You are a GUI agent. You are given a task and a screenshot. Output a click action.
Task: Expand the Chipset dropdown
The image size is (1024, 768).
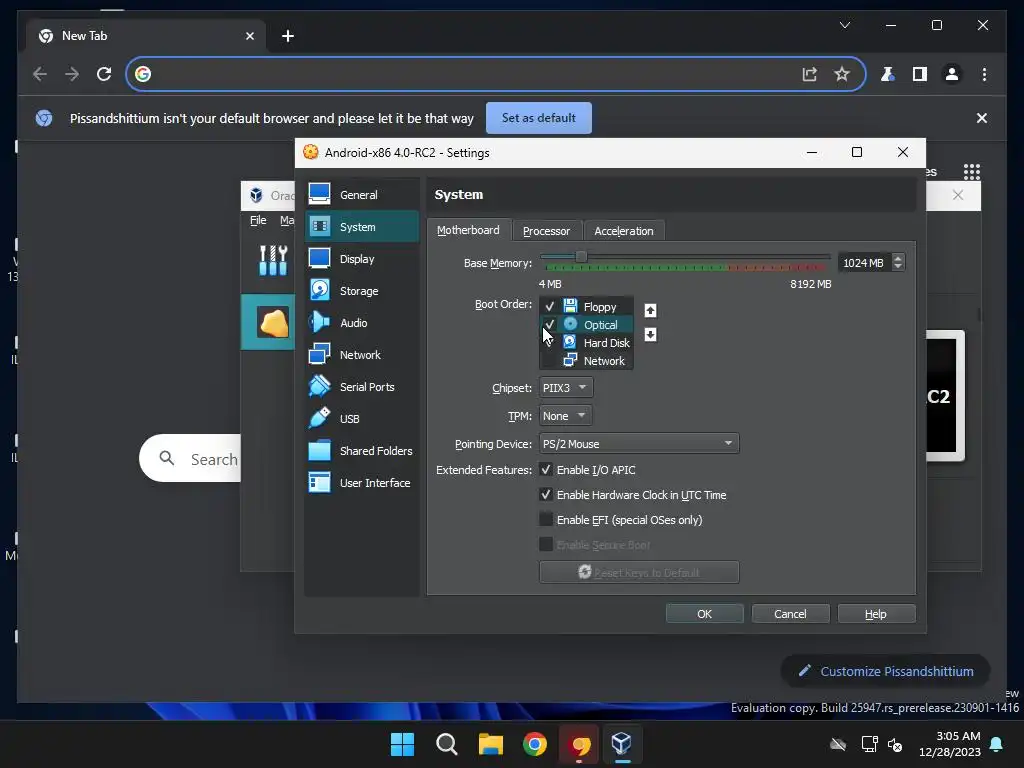click(x=566, y=387)
